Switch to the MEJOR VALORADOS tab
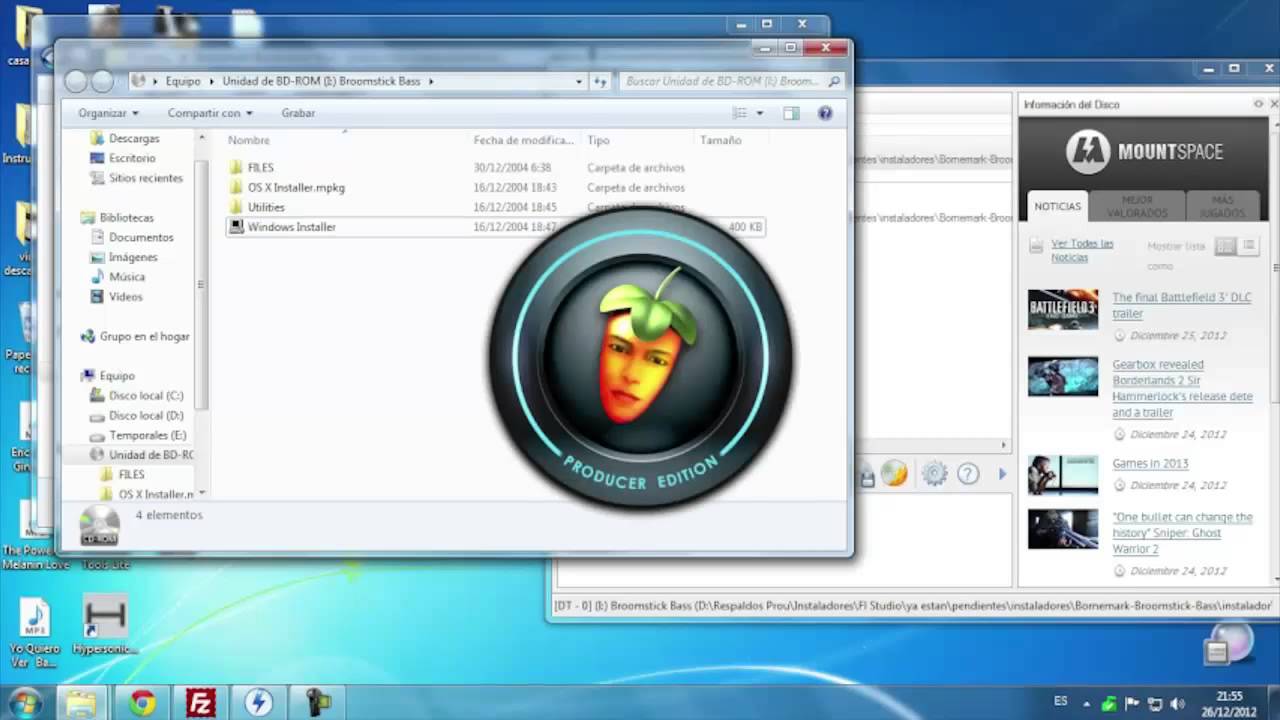Screen dimensions: 1280x720 (1137, 206)
